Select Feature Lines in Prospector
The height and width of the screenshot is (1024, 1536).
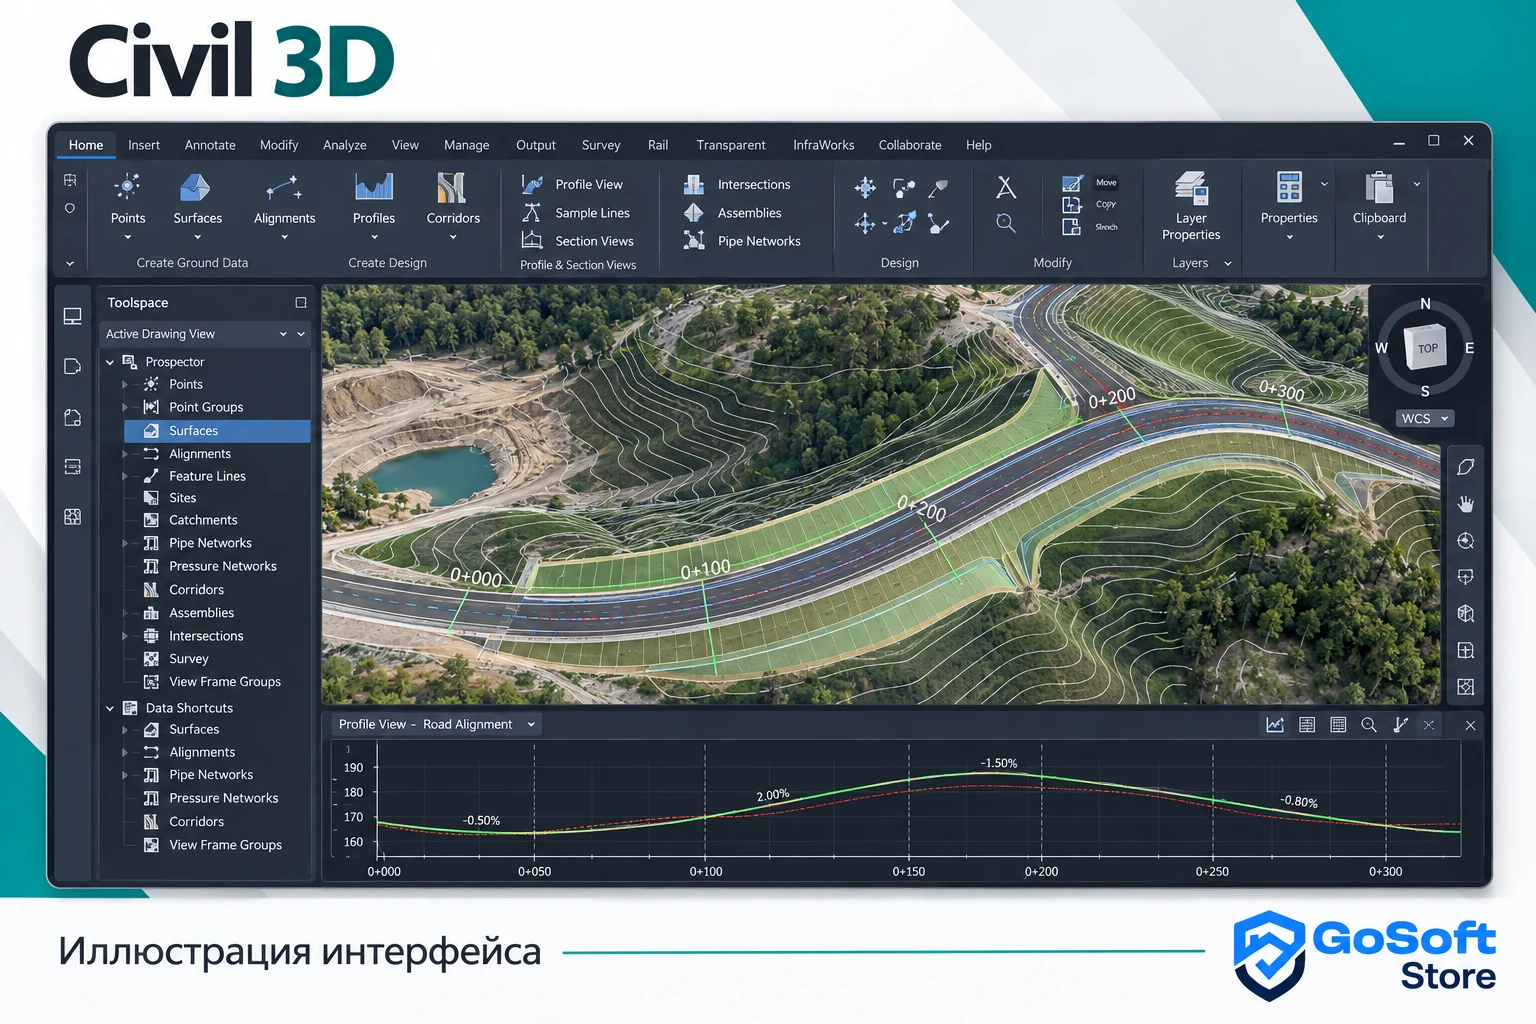[x=207, y=476]
